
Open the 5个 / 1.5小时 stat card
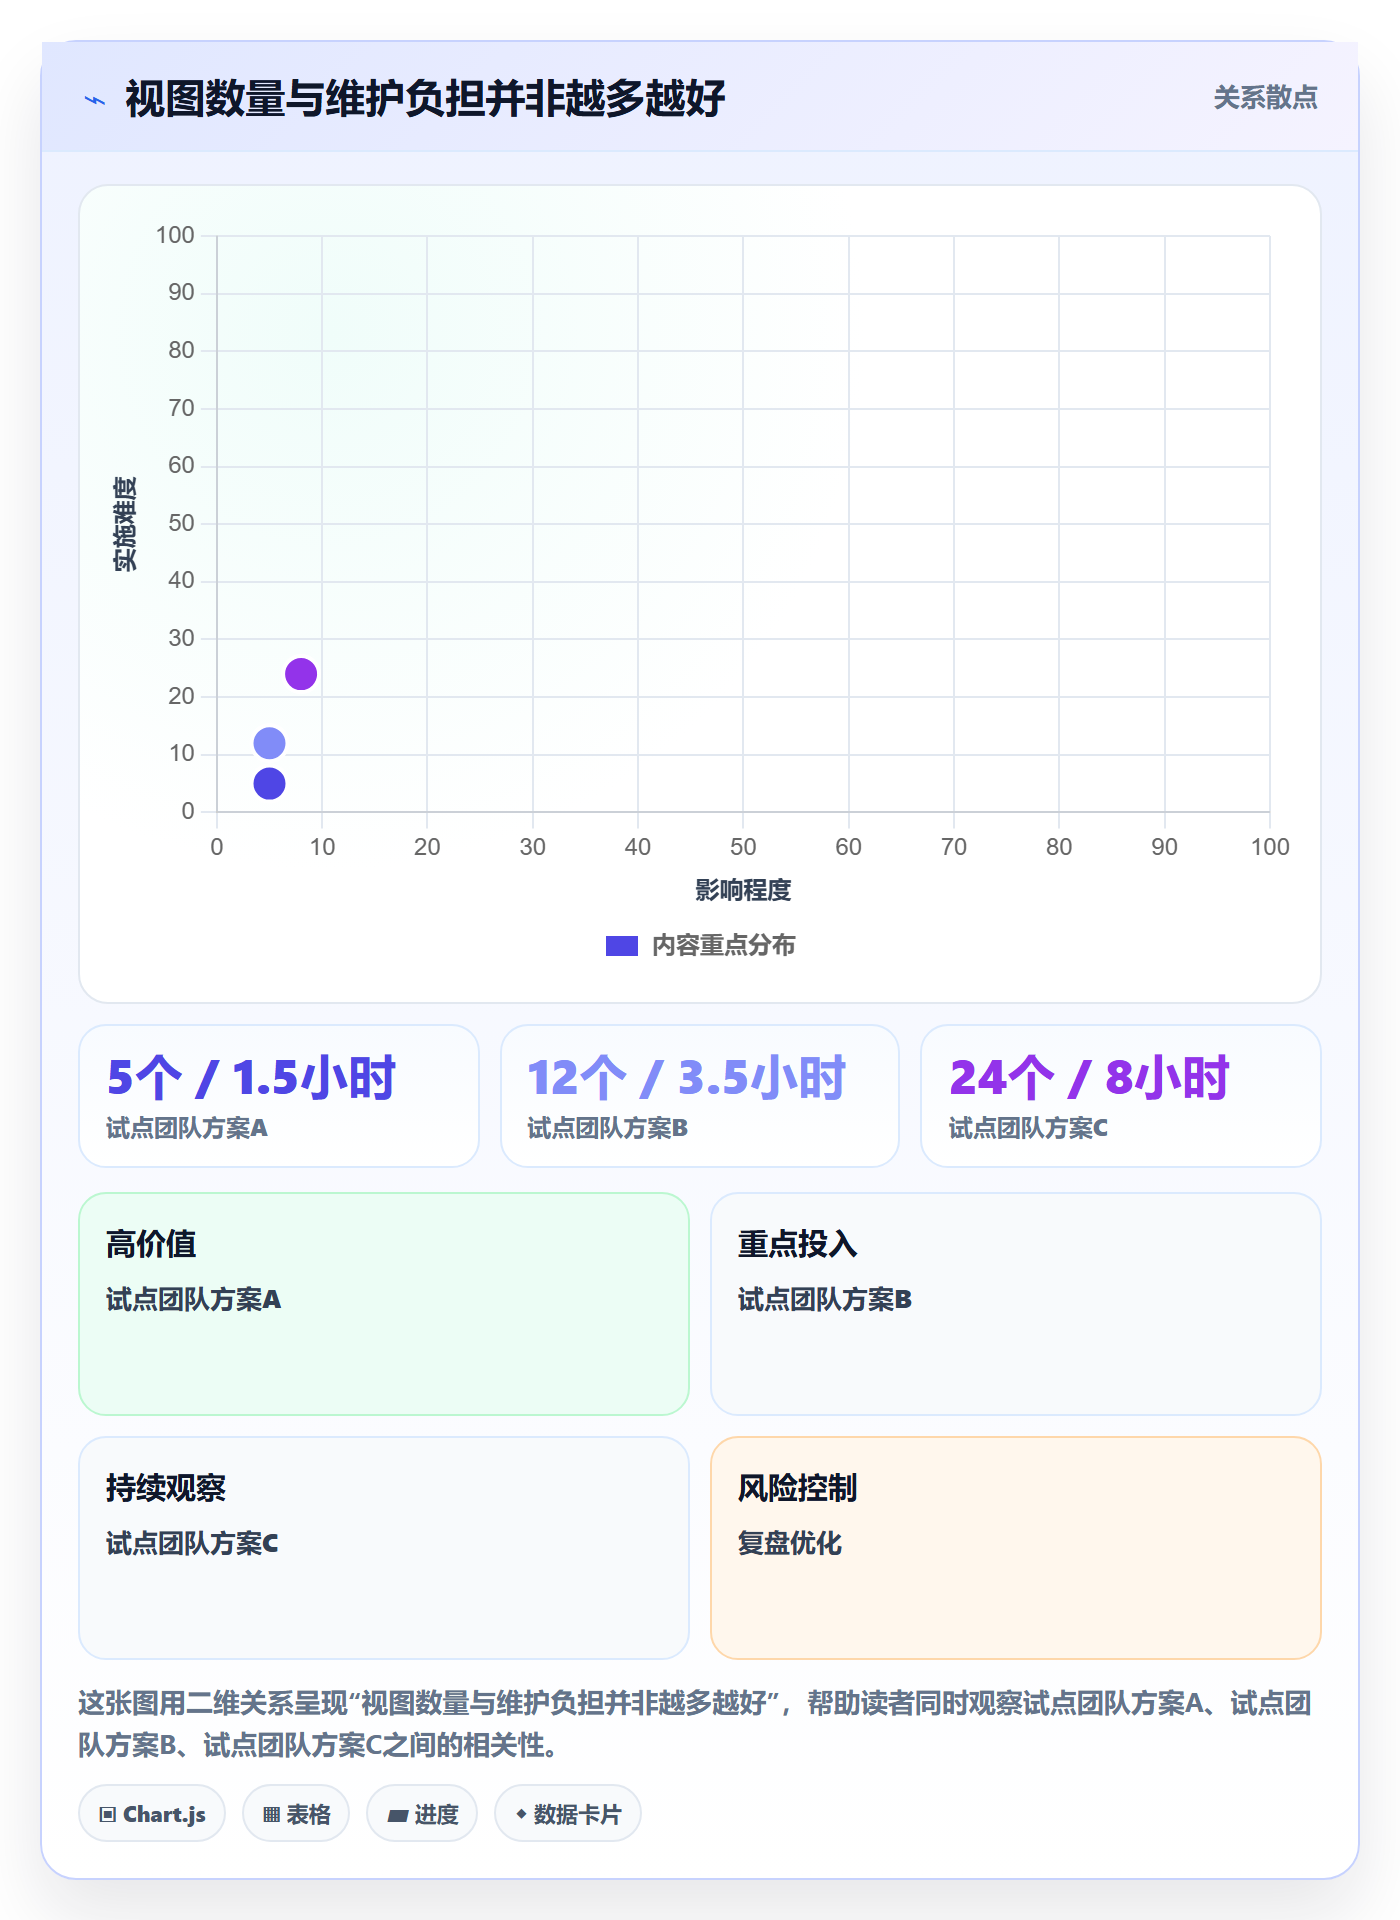279,1096
